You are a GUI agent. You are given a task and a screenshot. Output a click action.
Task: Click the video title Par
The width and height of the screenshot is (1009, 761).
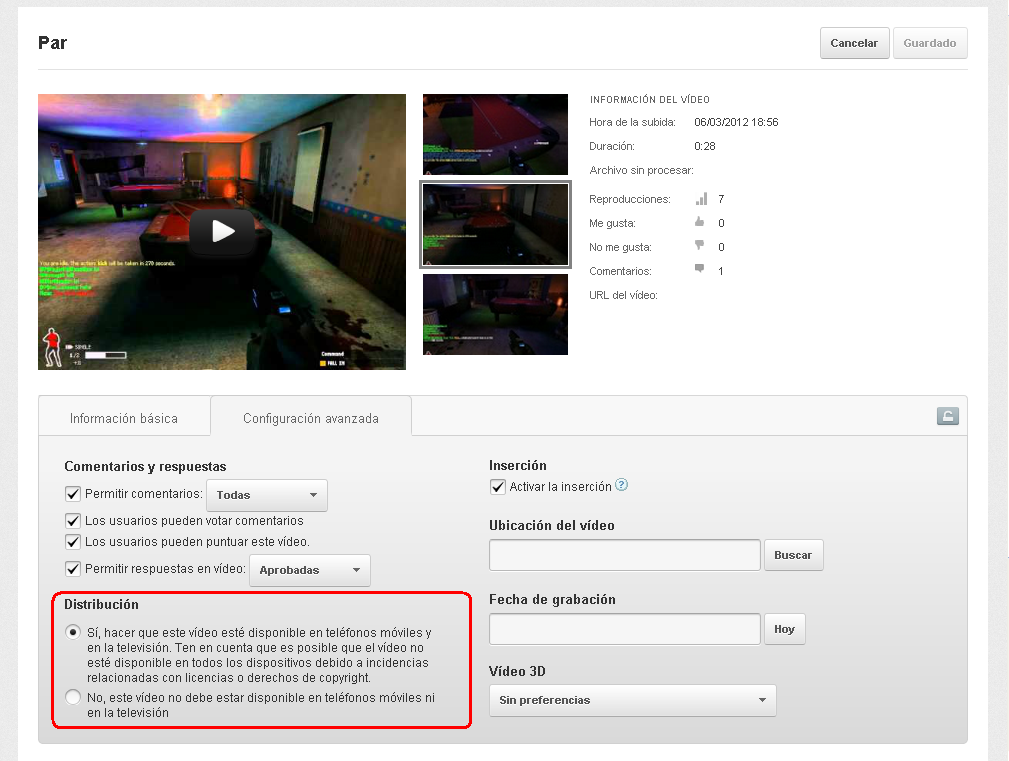click(x=53, y=43)
